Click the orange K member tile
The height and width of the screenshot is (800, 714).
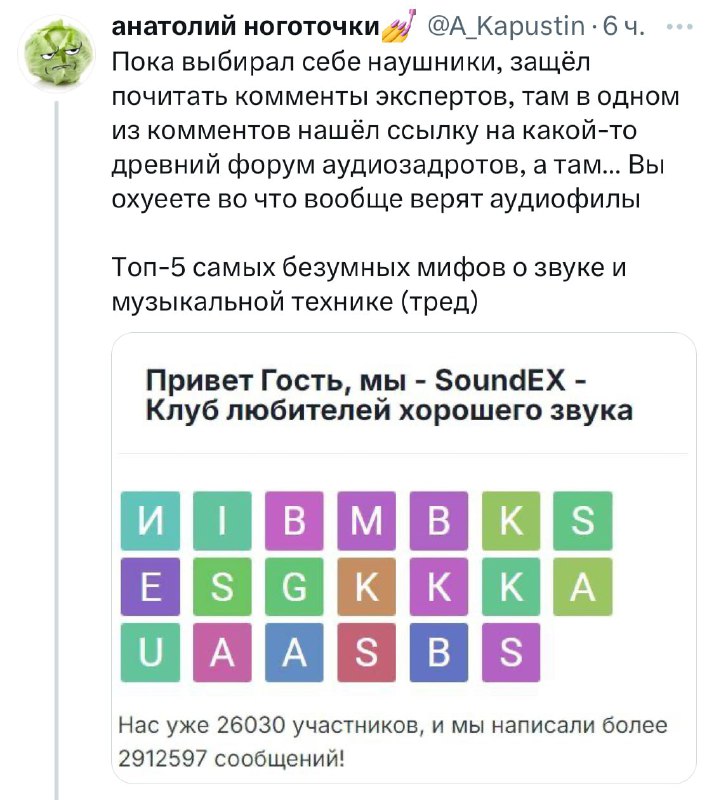(x=366, y=586)
